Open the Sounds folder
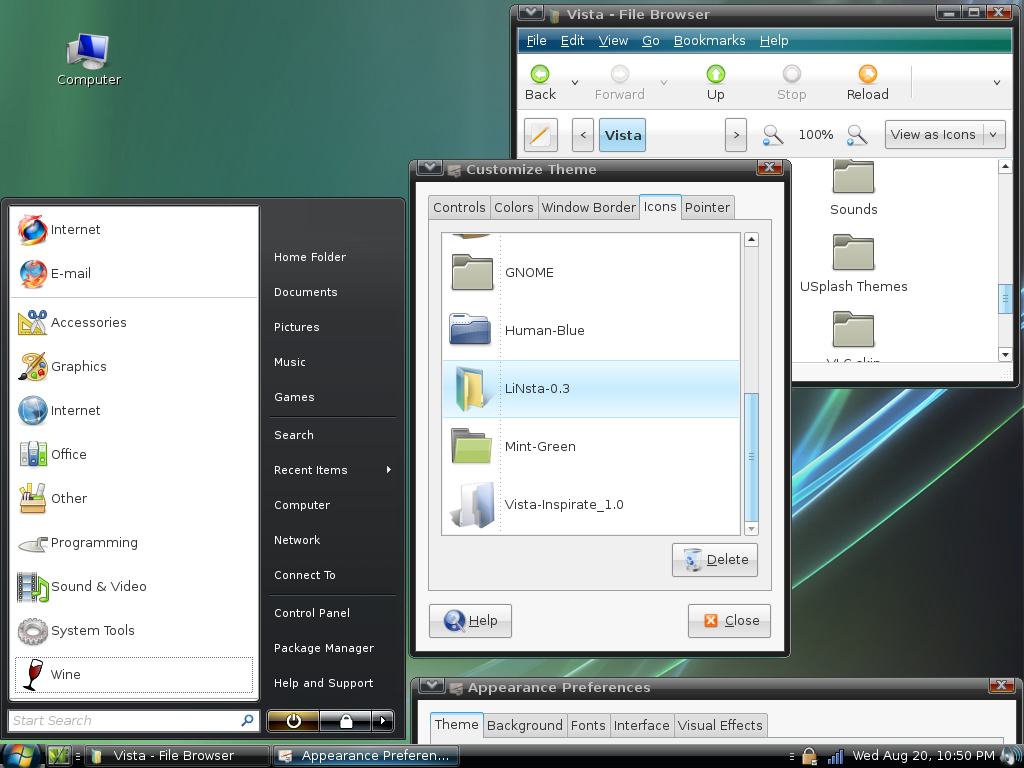Viewport: 1024px width, 768px height. point(854,188)
